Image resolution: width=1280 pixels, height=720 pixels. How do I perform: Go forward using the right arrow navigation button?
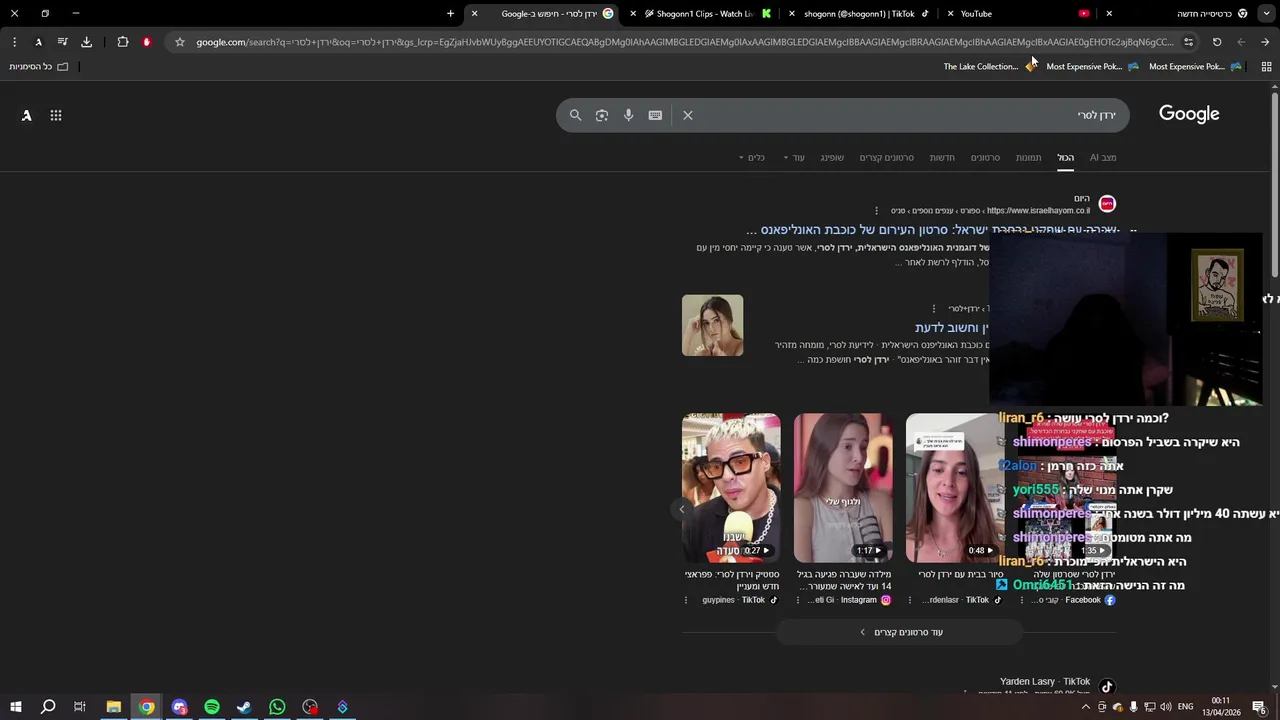point(1265,42)
